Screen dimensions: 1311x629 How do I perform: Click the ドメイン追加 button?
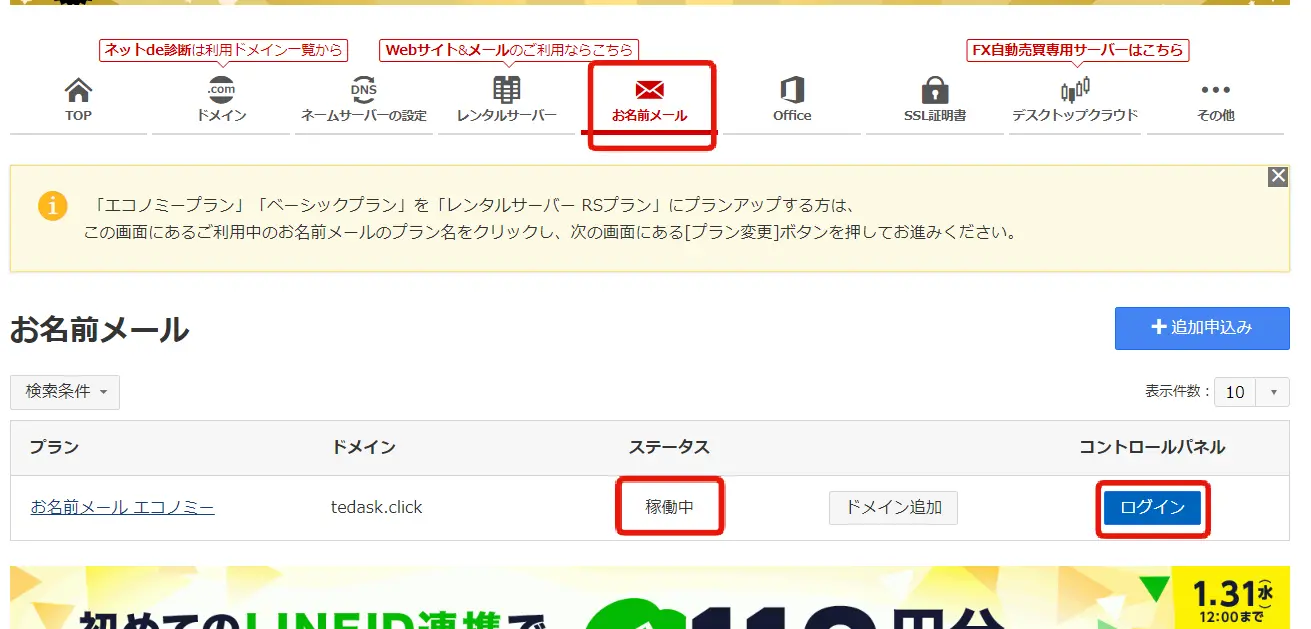893,508
